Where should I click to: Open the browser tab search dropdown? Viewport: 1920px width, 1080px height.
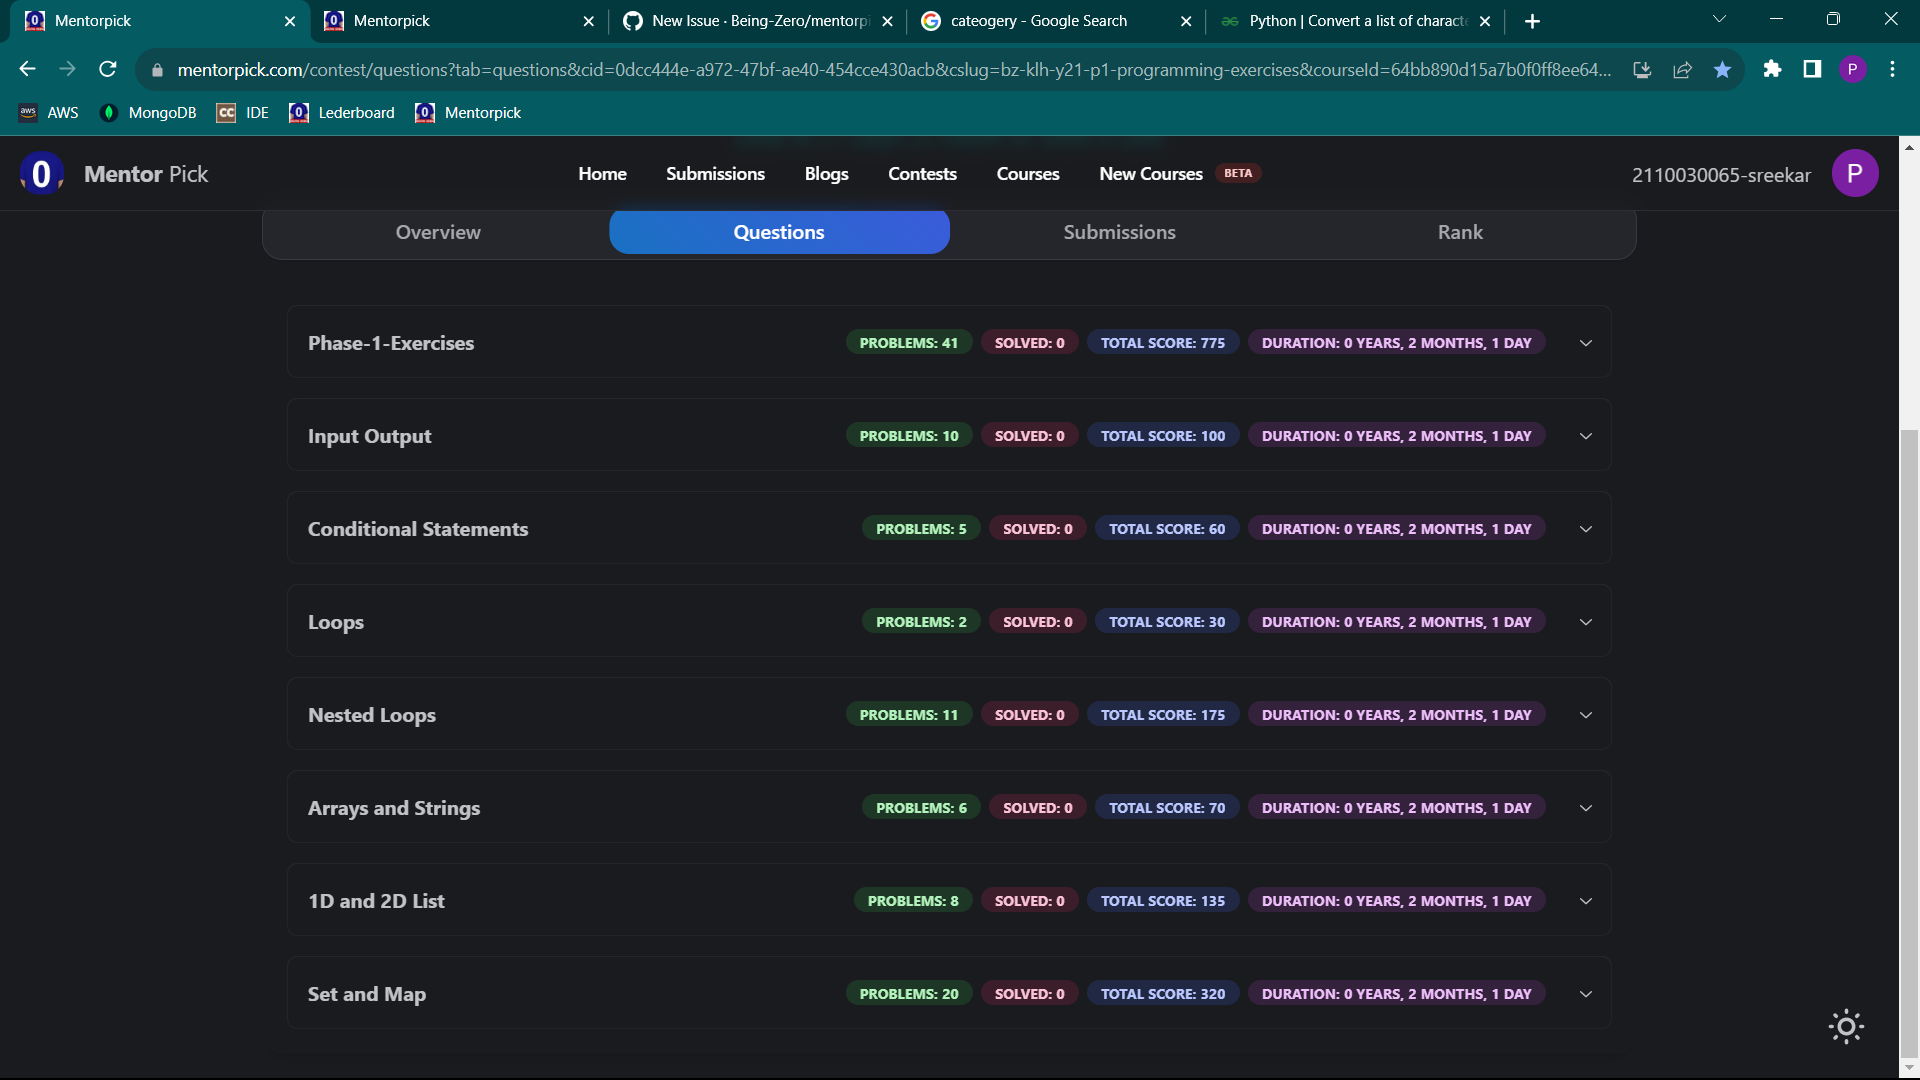pos(1720,18)
